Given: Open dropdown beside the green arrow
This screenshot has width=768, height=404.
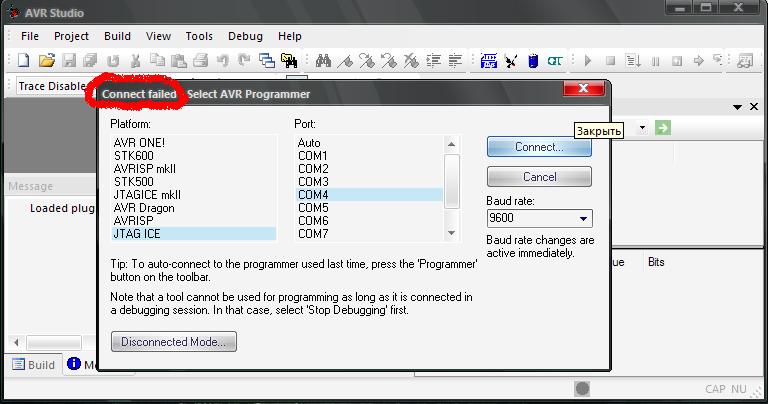Looking at the screenshot, I should [x=642, y=128].
